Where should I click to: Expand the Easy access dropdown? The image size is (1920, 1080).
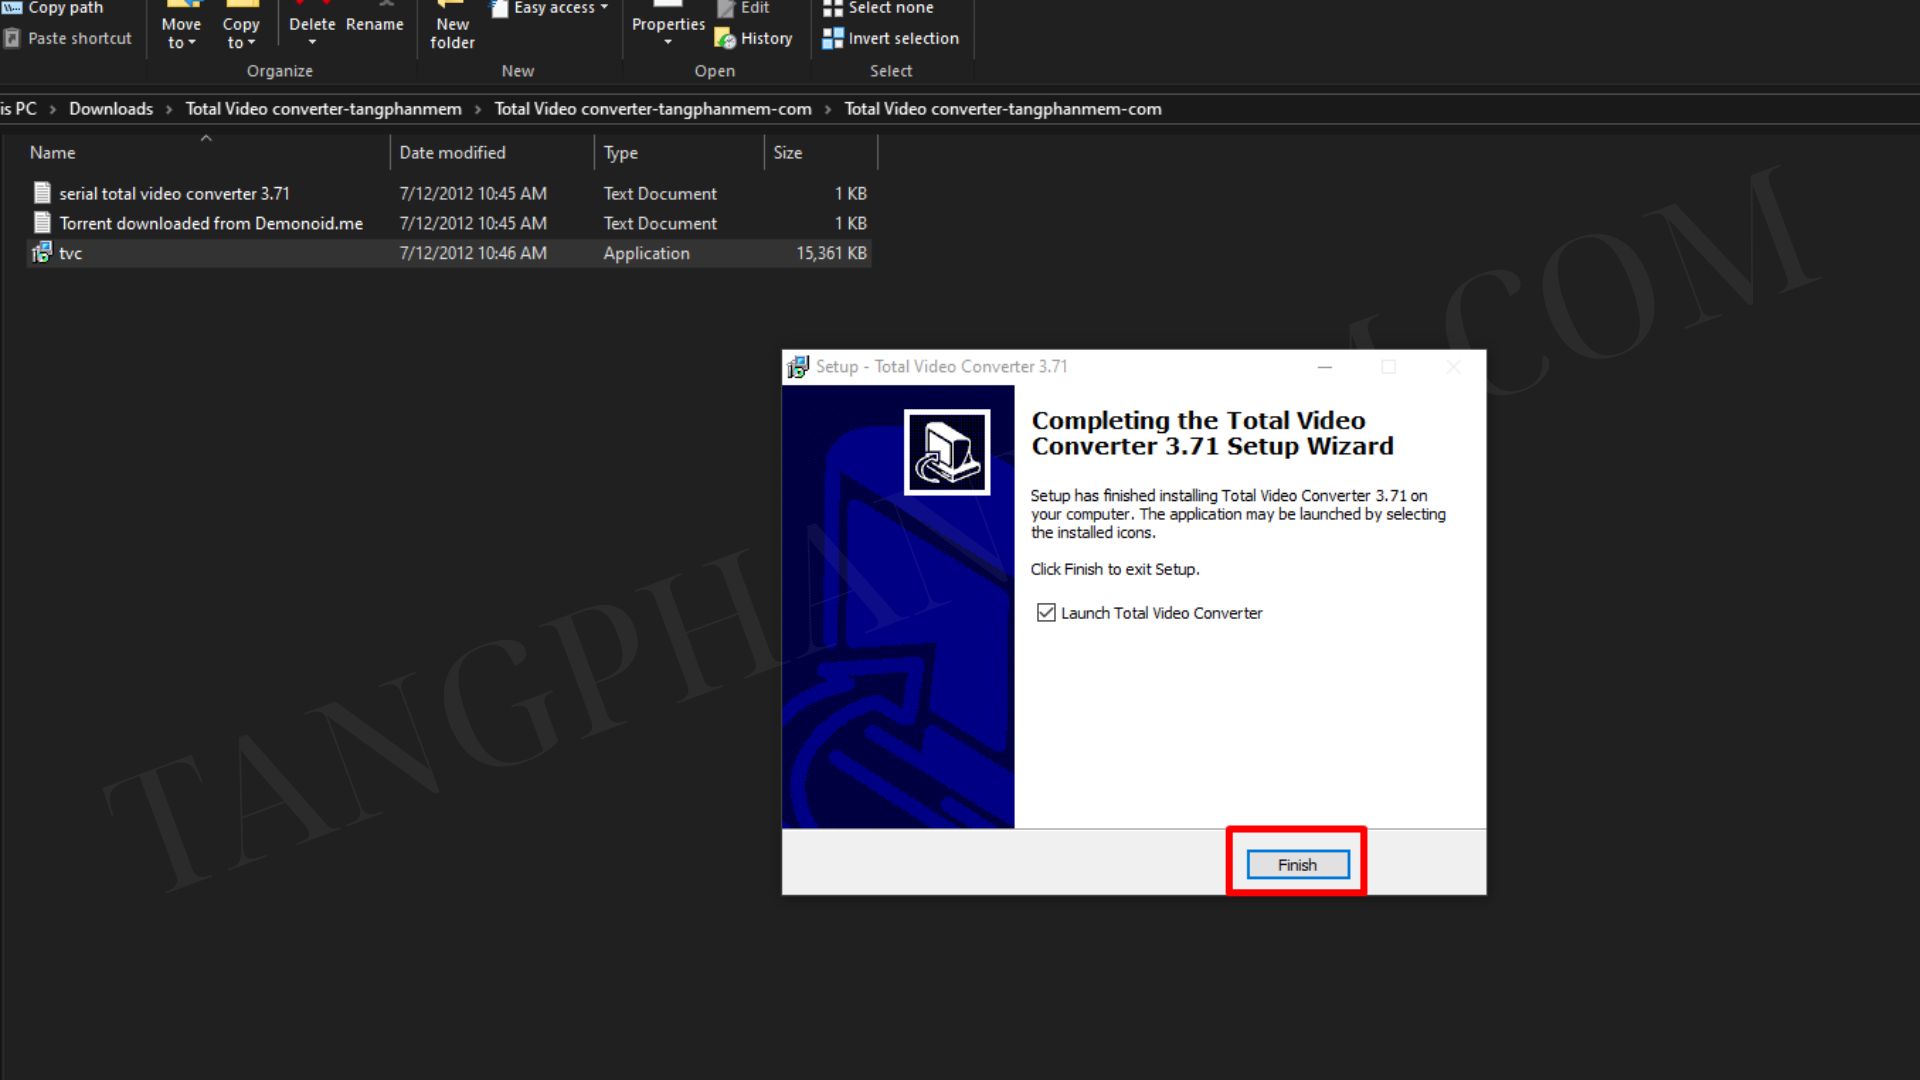pos(604,8)
